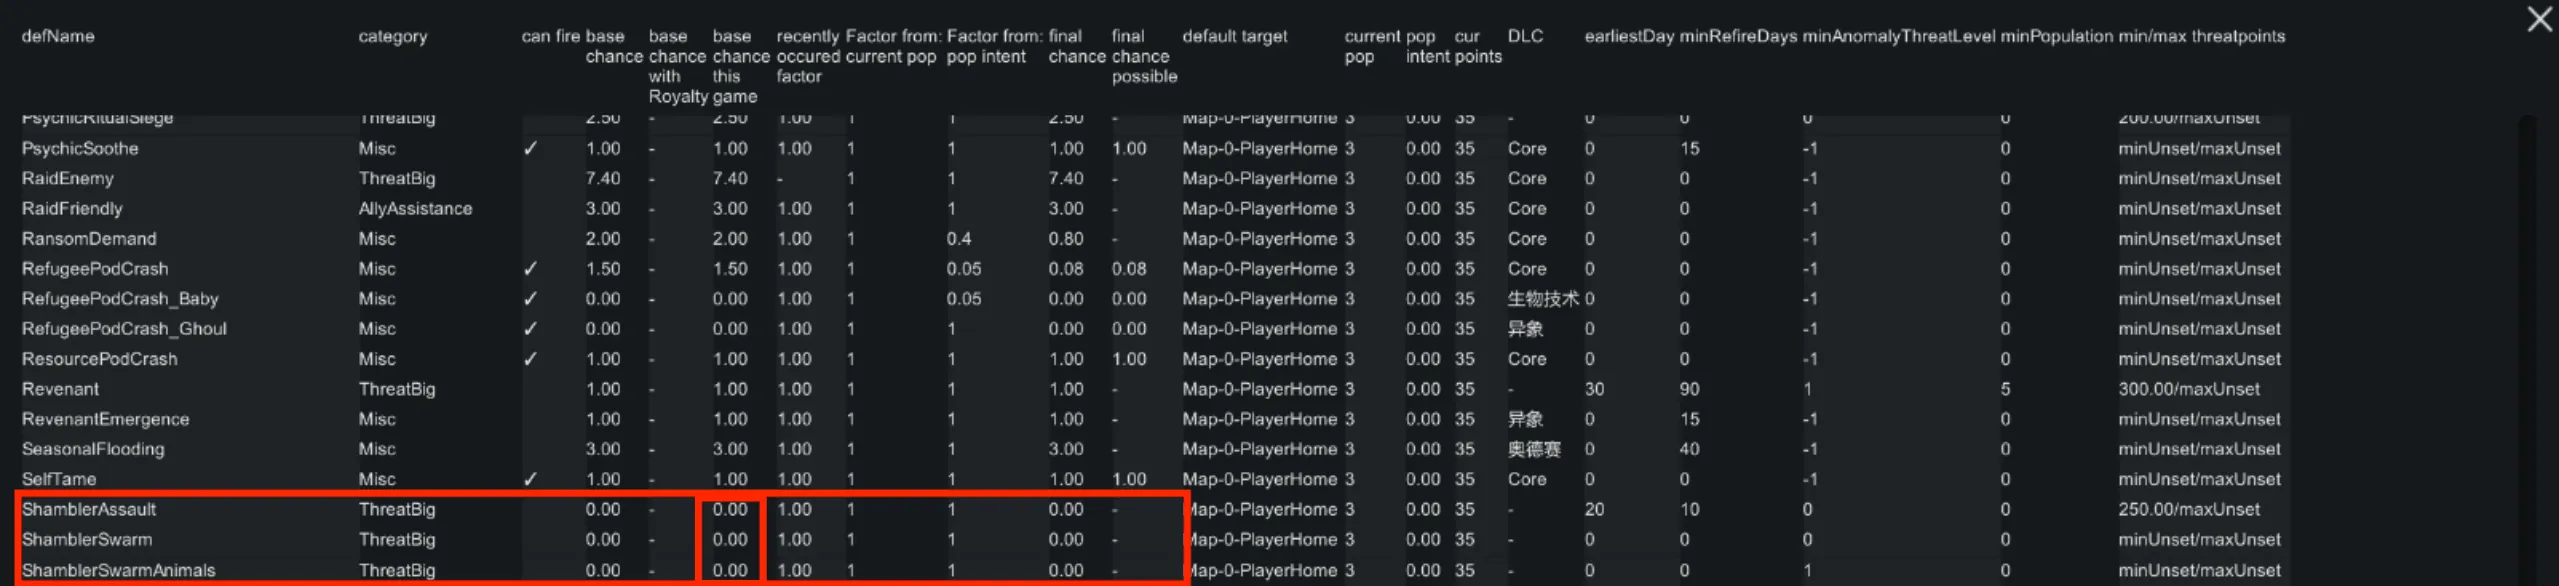Click the 'min/max threatpoints' header
The width and height of the screenshot is (2559, 586).
tap(2201, 36)
